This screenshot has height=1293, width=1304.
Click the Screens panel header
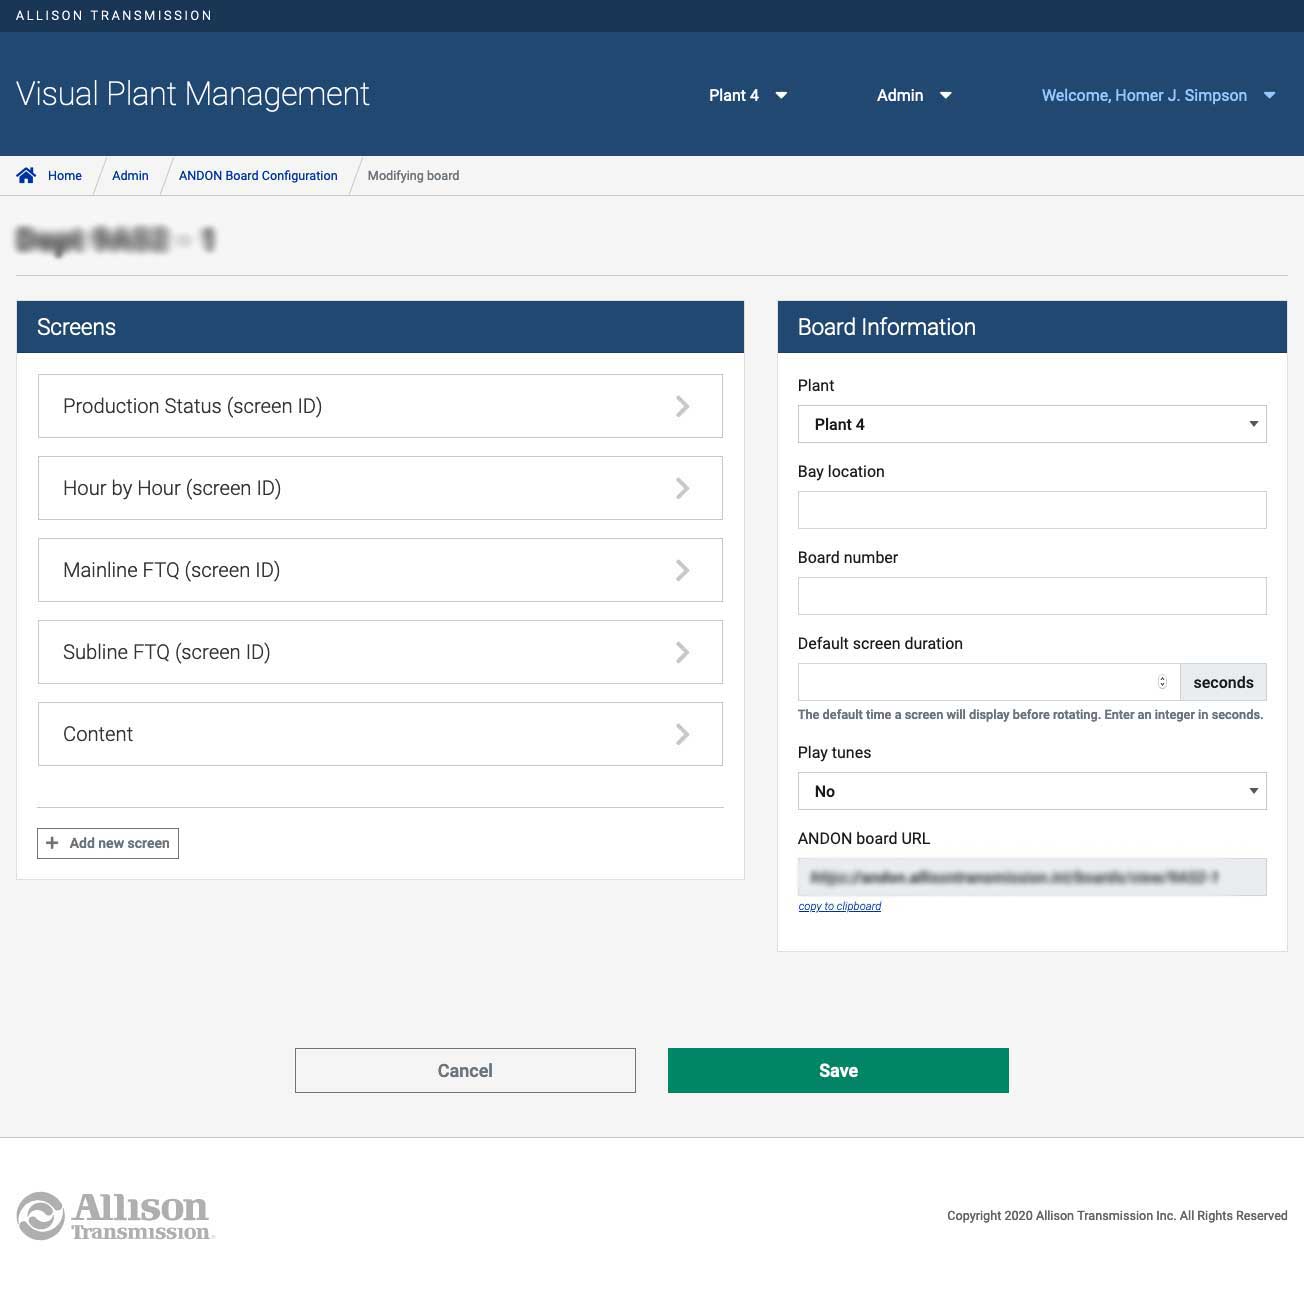[380, 327]
